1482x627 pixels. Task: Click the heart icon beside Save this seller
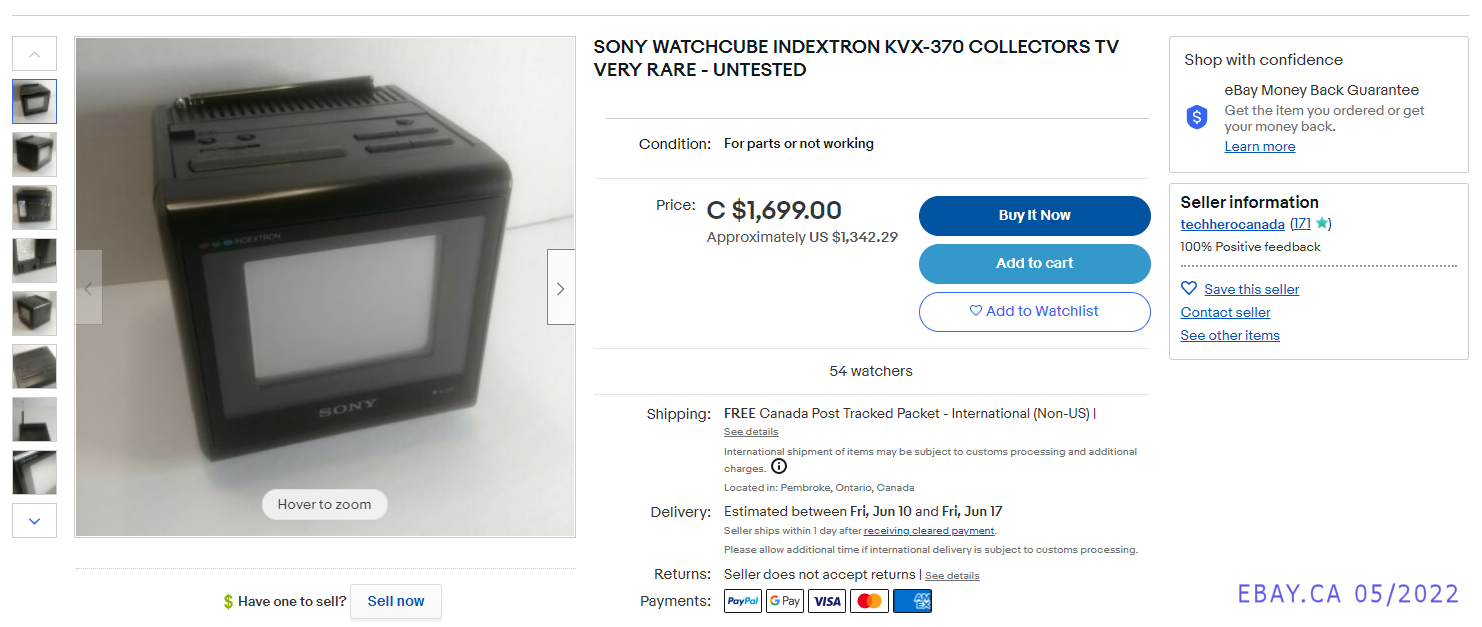(1189, 288)
